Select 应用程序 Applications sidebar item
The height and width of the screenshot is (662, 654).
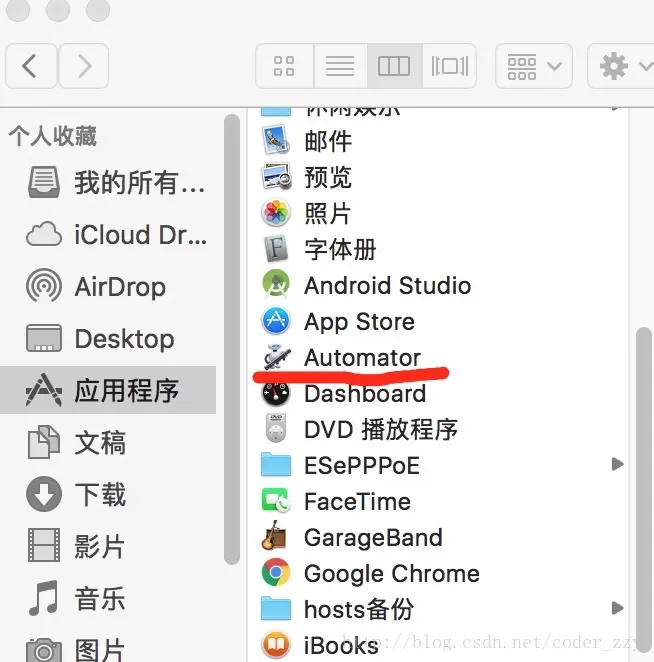tap(108, 390)
